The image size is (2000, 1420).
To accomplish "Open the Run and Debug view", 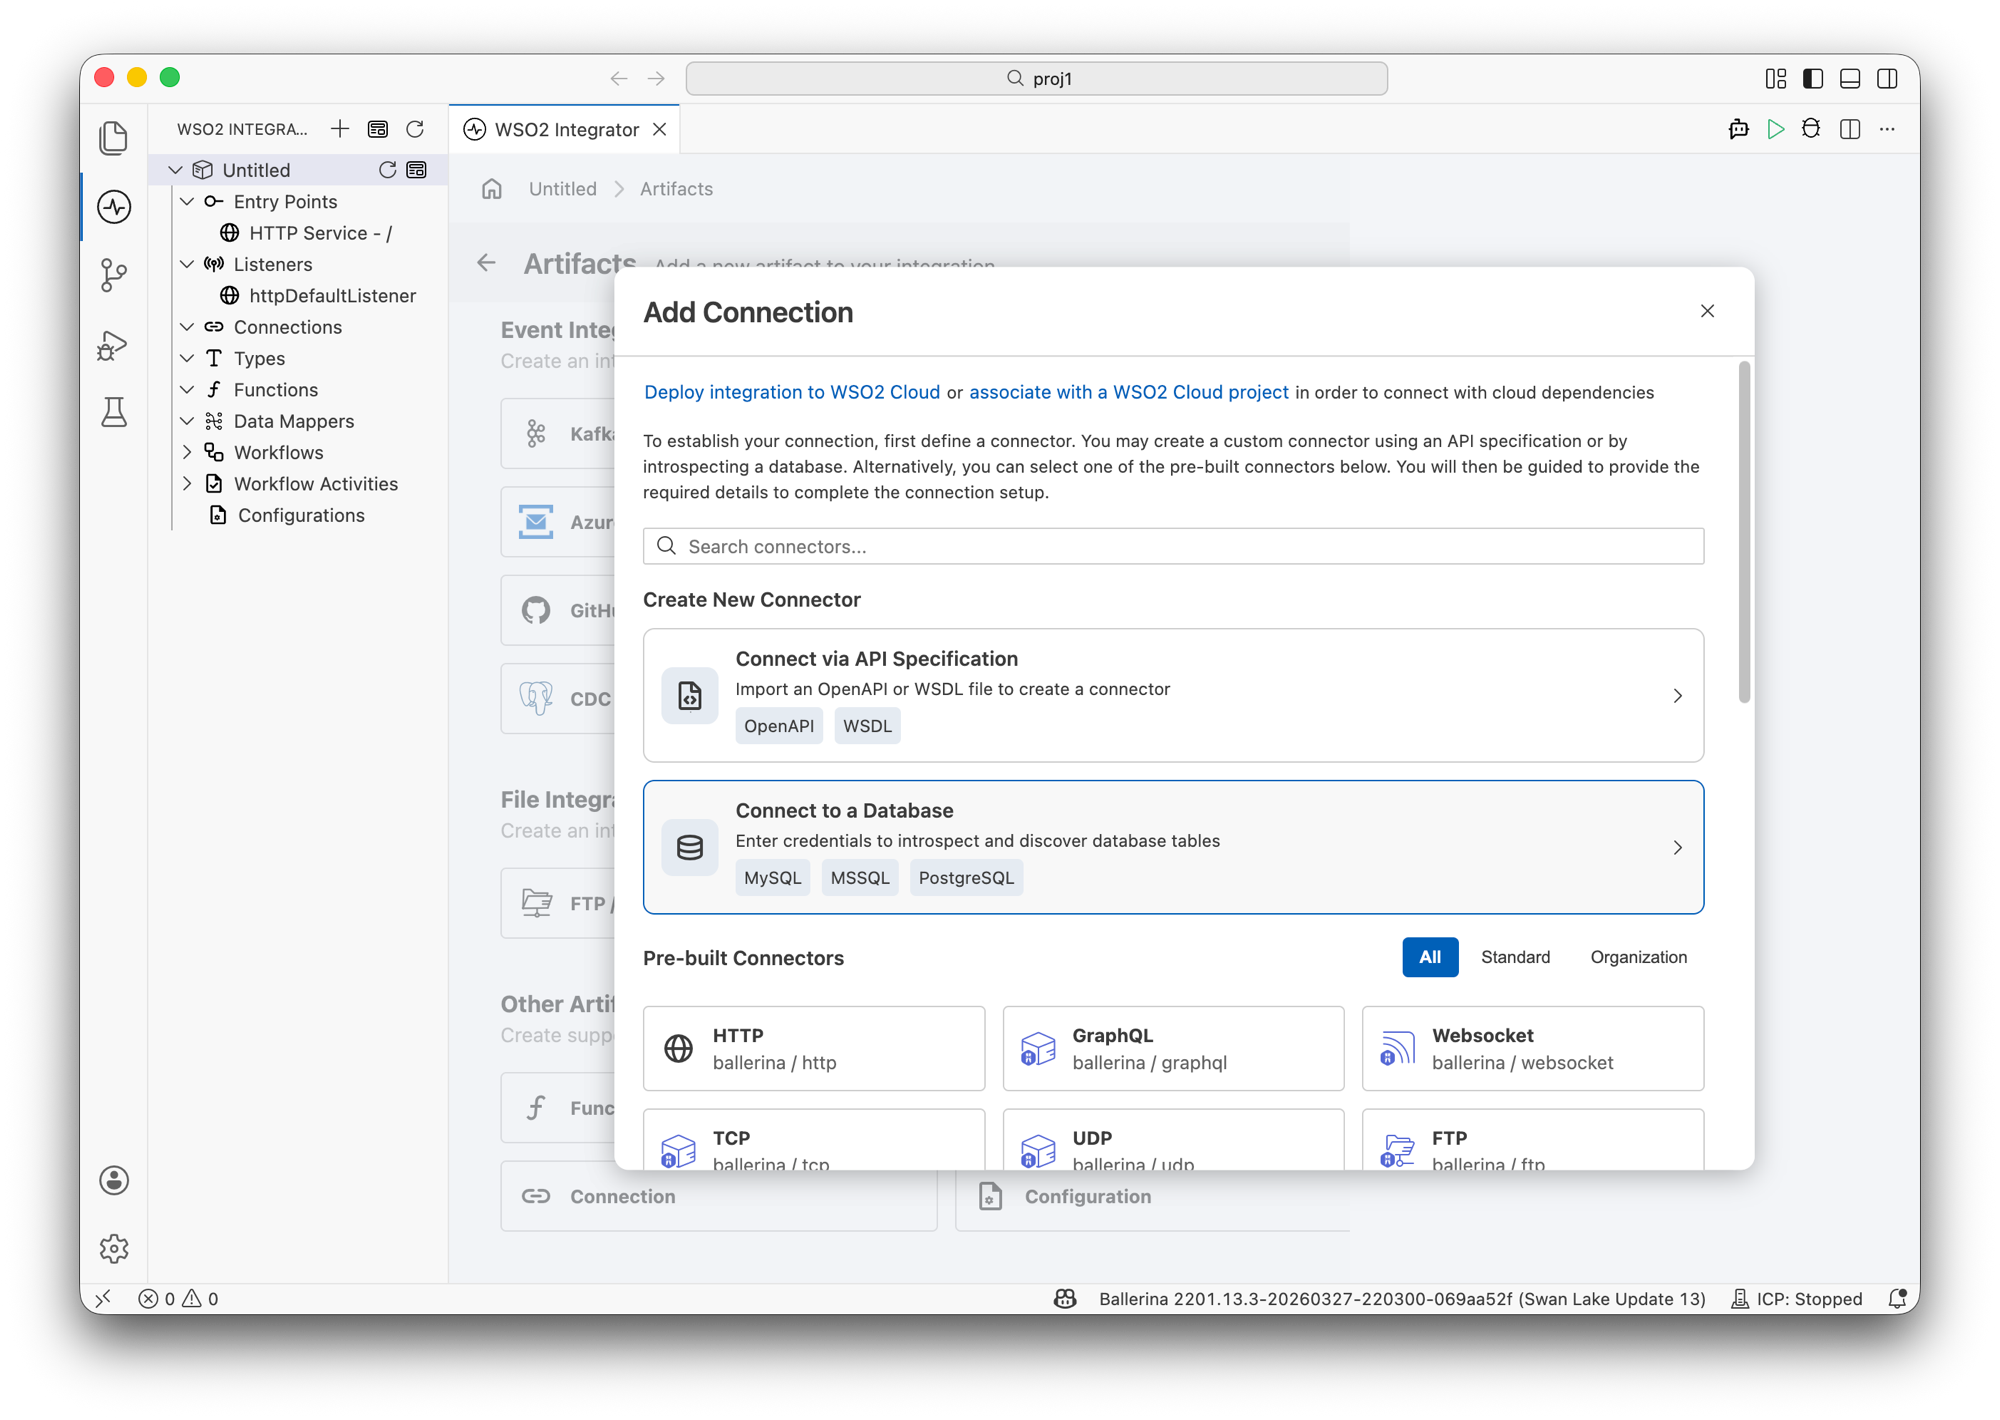I will [114, 344].
